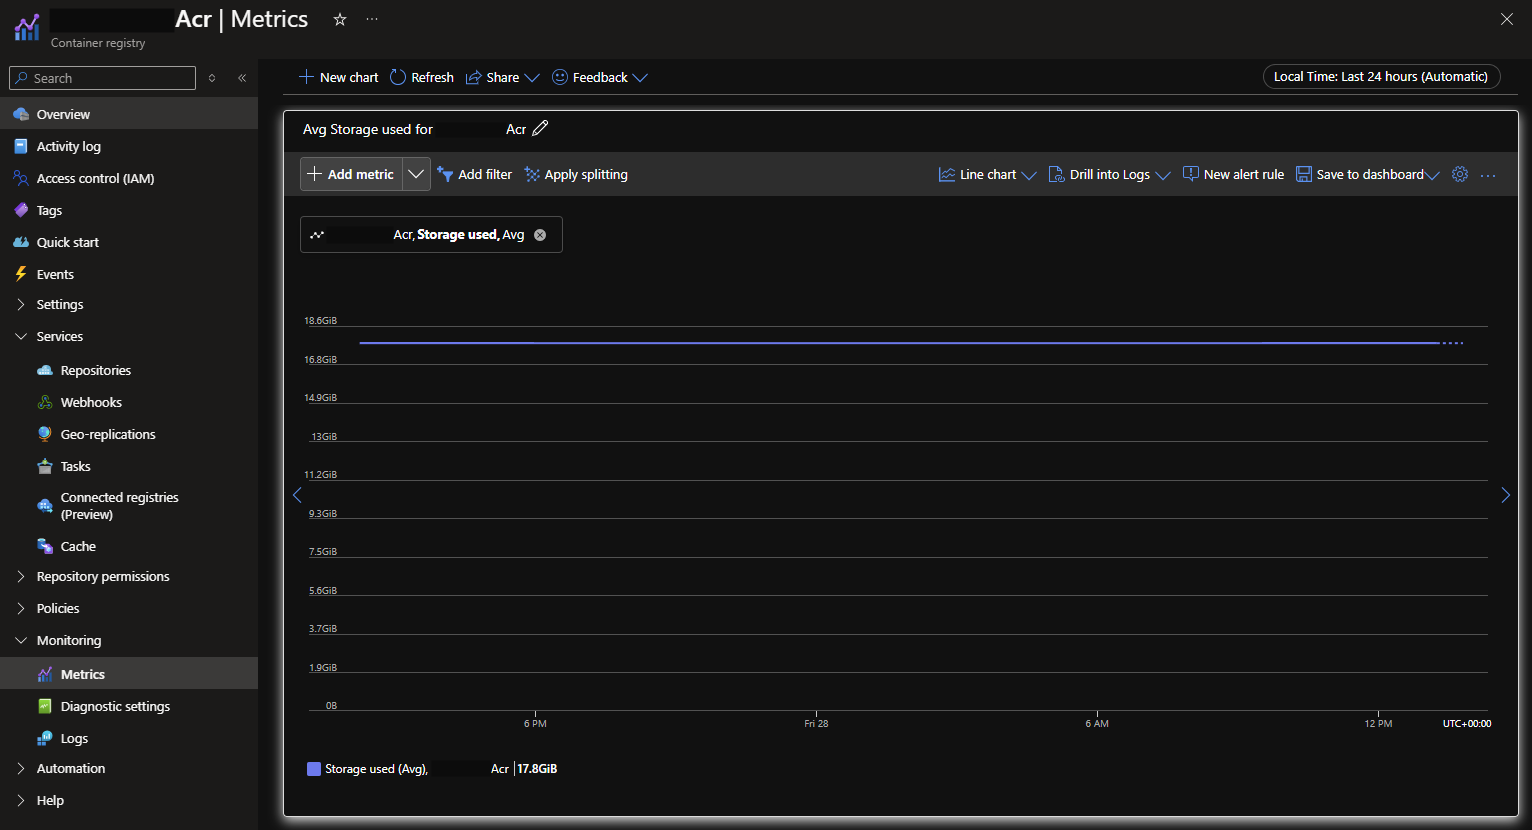This screenshot has width=1532, height=830.
Task: Open the Feedback dropdown
Action: click(600, 77)
